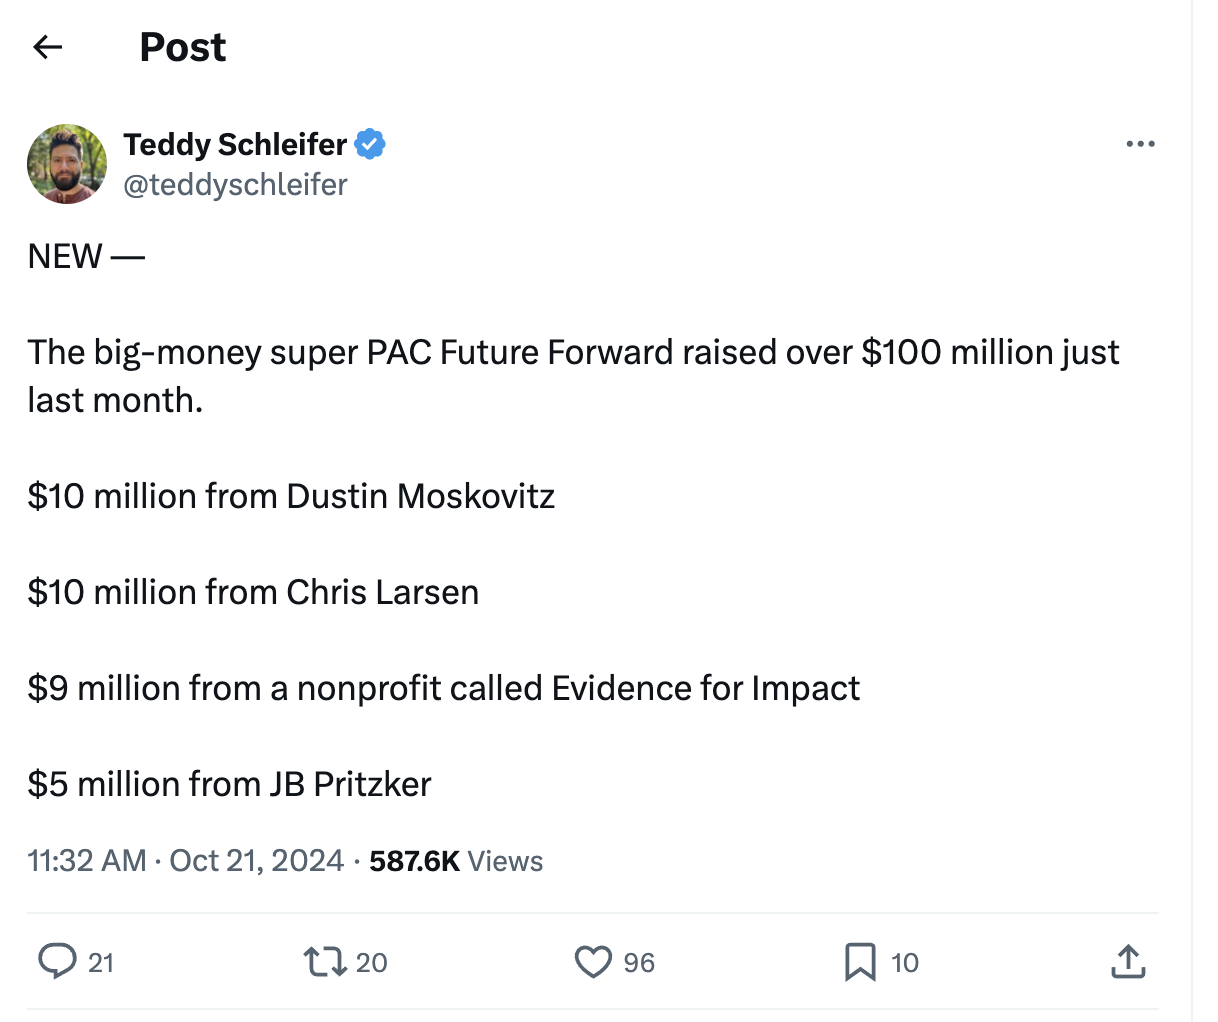Click the 11:32 AM Oct 21, 2024 timestamp
This screenshot has height=1022, width=1218.
186,861
